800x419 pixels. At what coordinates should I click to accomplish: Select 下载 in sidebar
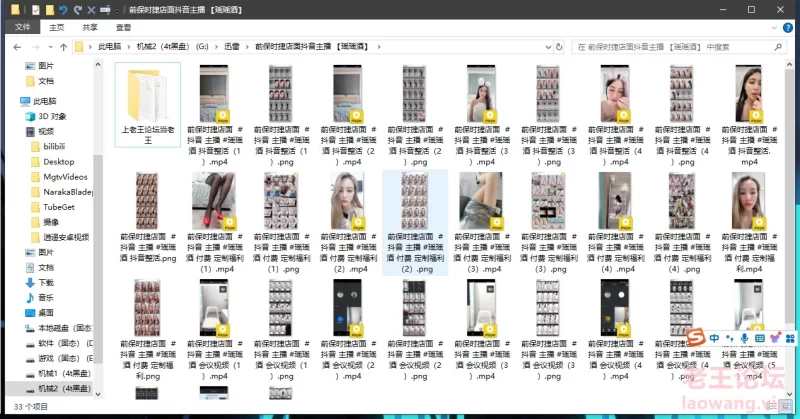click(x=45, y=283)
